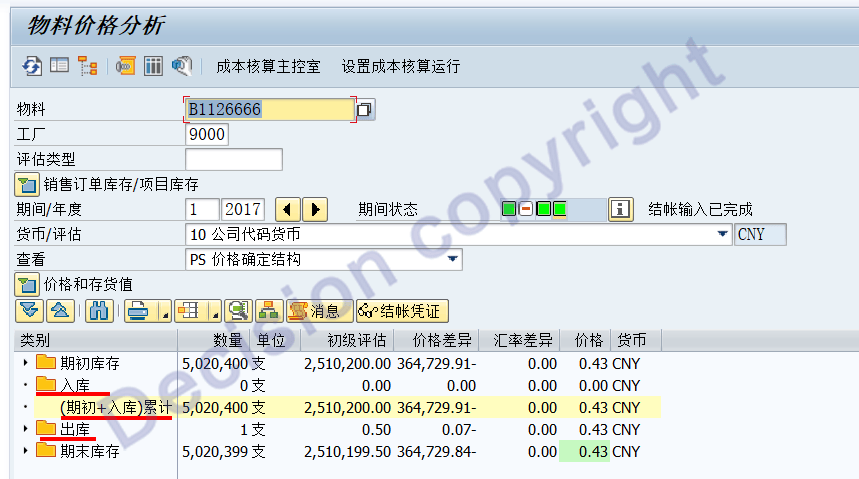Go to the next period arrow
Viewport: 859px width, 479px height.
coord(315,209)
